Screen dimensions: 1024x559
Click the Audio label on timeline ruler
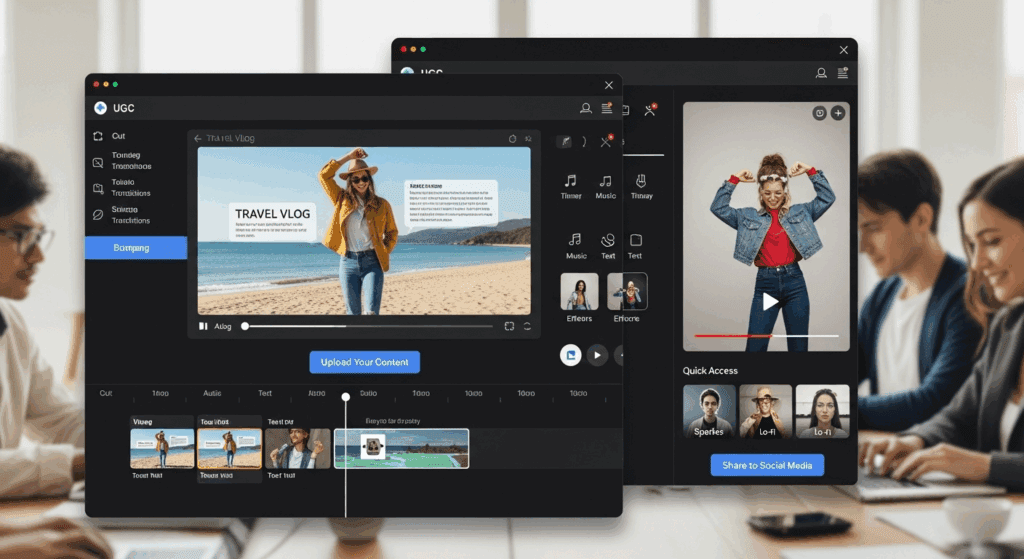pyautogui.click(x=212, y=393)
